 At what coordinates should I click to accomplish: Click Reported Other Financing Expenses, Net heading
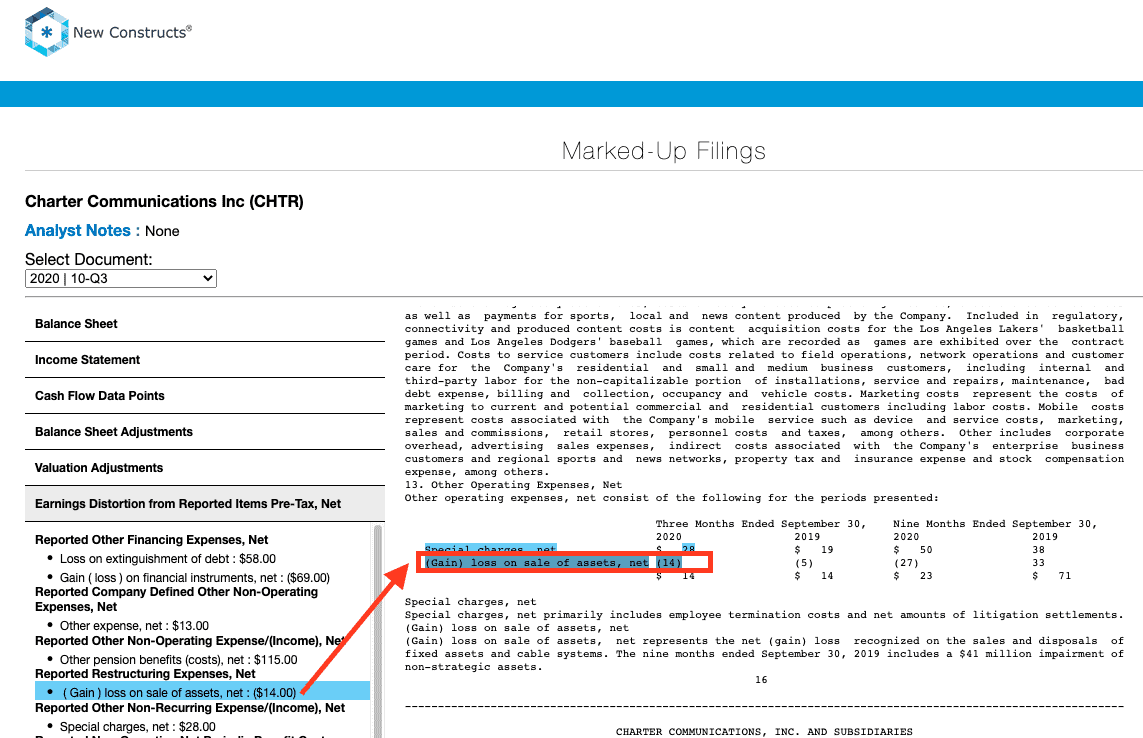[152, 540]
